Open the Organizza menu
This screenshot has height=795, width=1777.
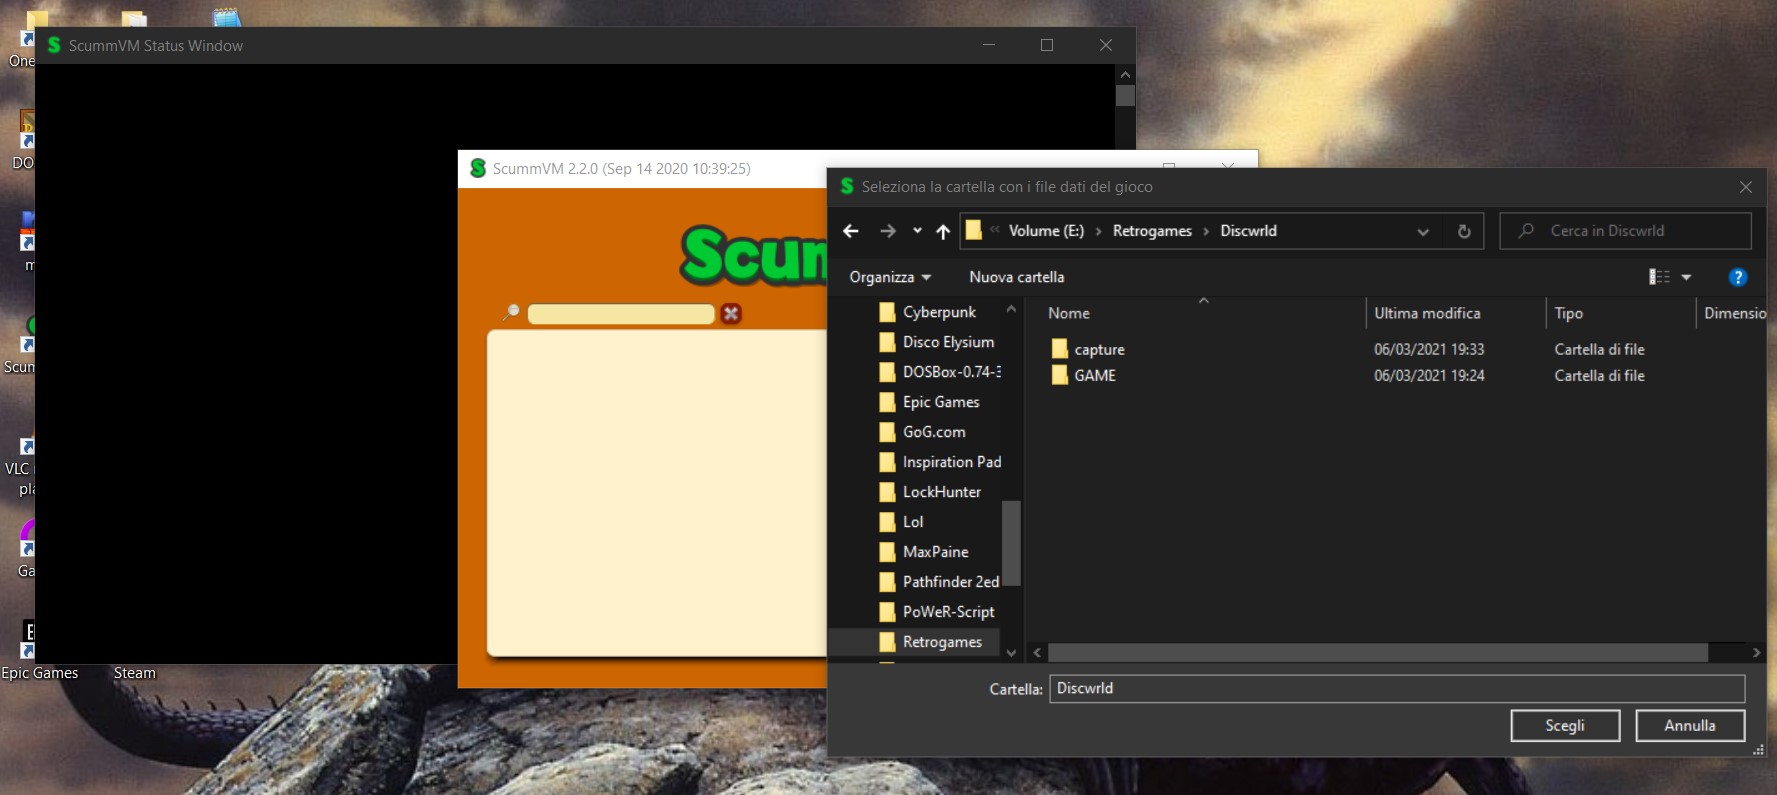tap(890, 277)
